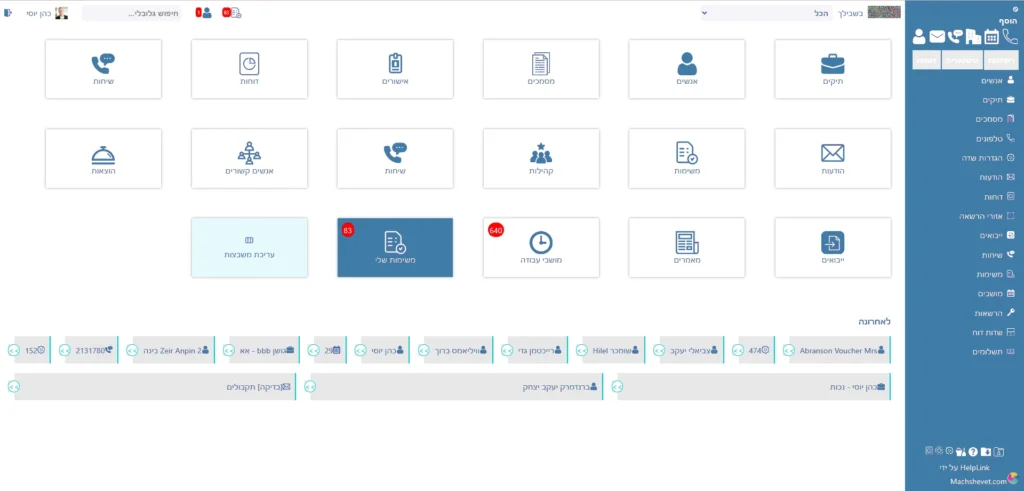Click the calendar icon in the הוסף toolbar
The height and width of the screenshot is (491, 1024).
click(991, 37)
